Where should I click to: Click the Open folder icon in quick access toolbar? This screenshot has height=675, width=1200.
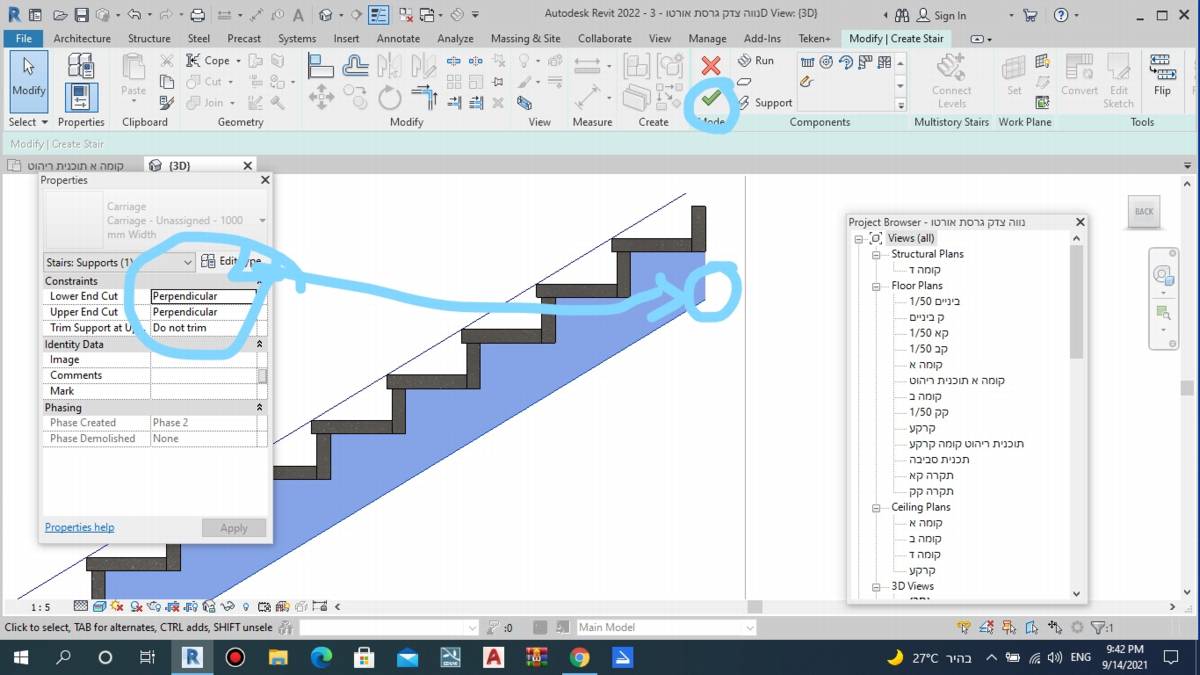(x=59, y=15)
